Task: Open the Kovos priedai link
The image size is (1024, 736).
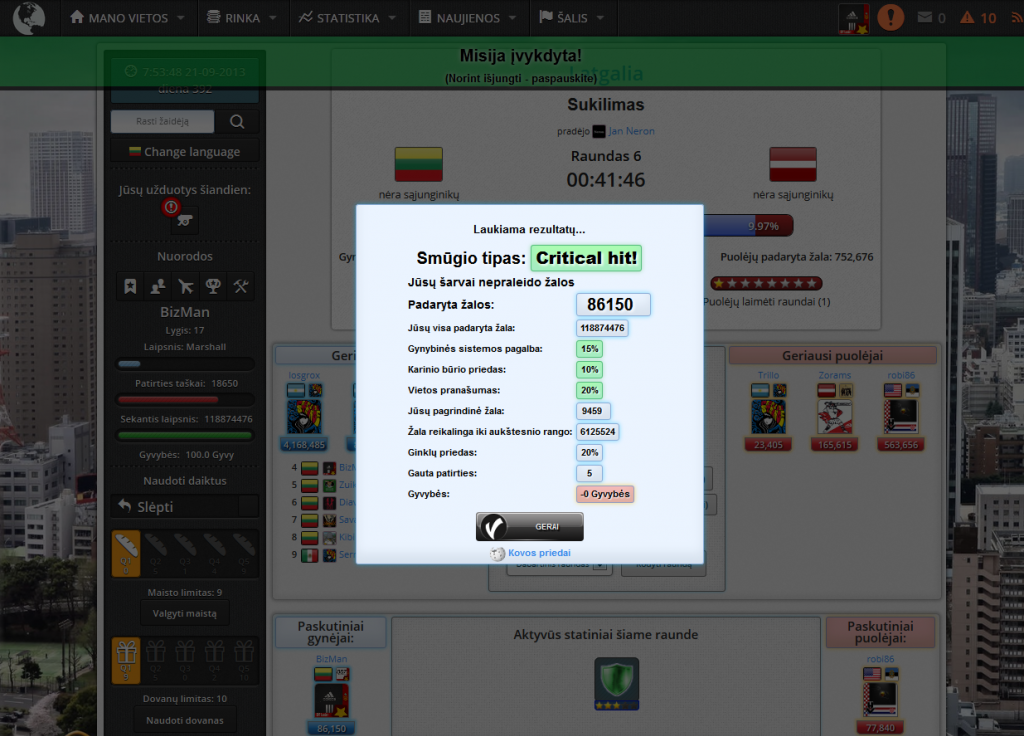Action: [x=539, y=553]
